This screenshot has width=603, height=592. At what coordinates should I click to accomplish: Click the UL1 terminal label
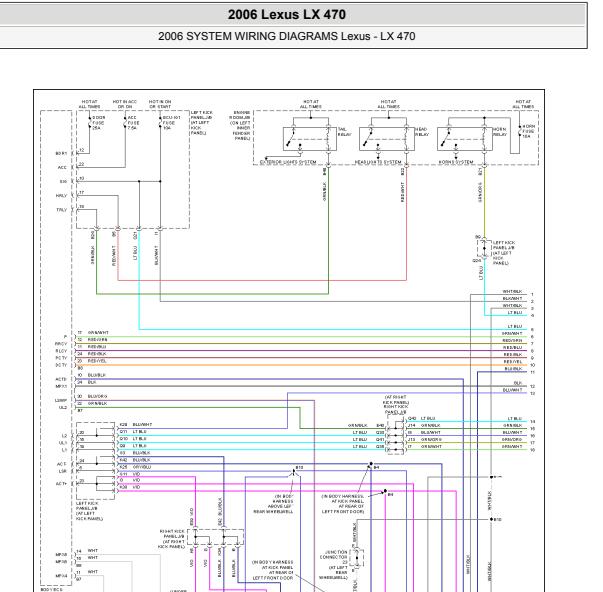[63, 443]
